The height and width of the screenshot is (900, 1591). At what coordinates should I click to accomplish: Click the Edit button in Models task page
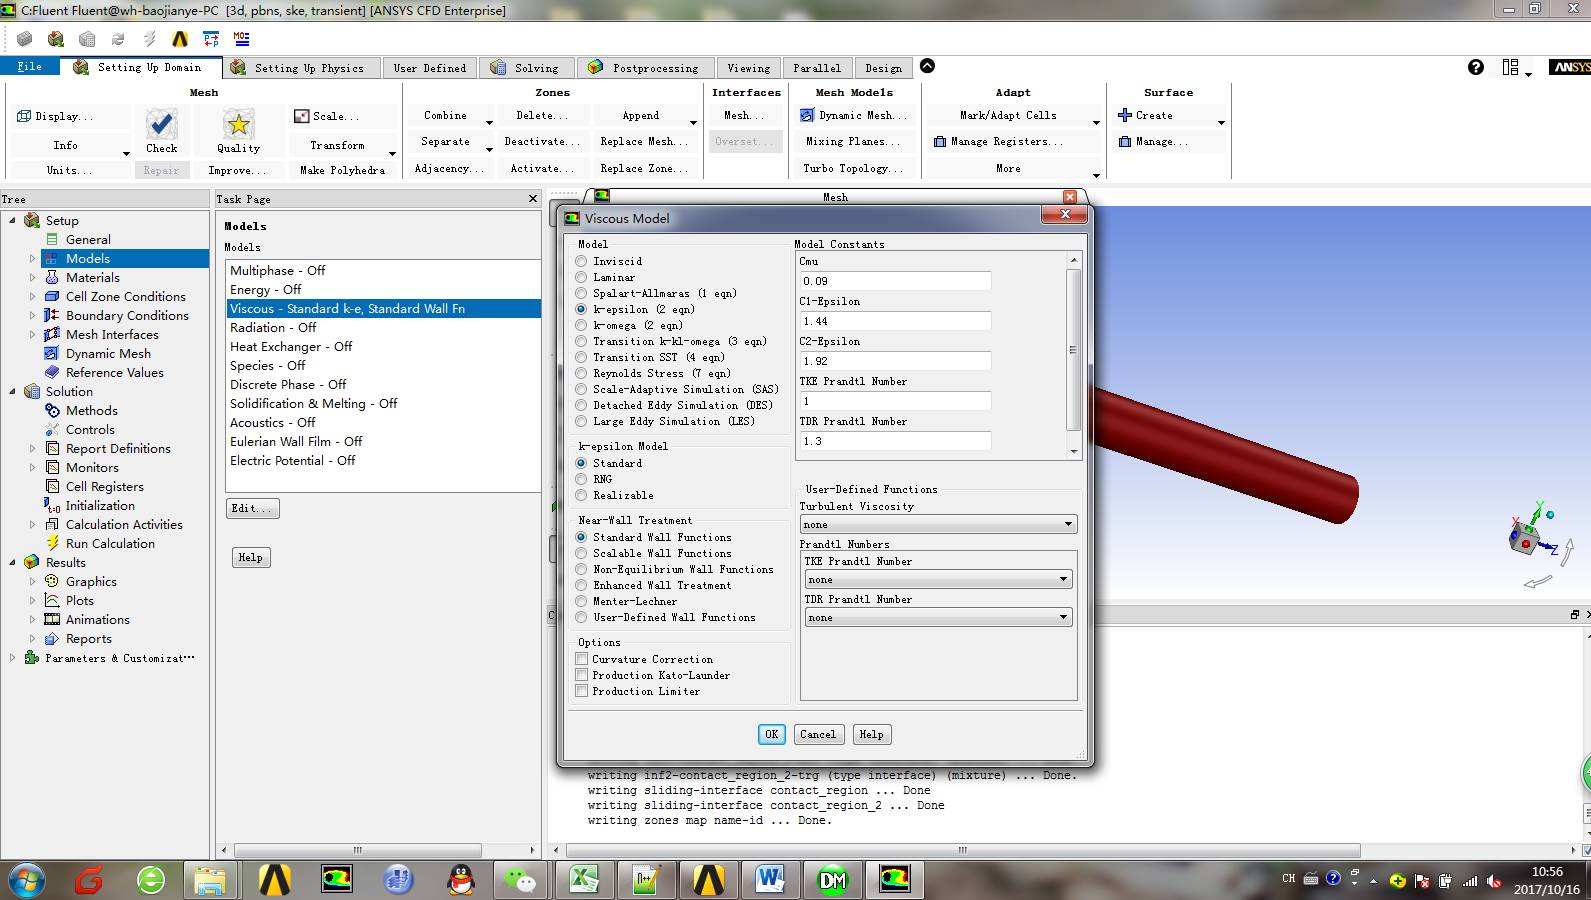[252, 508]
